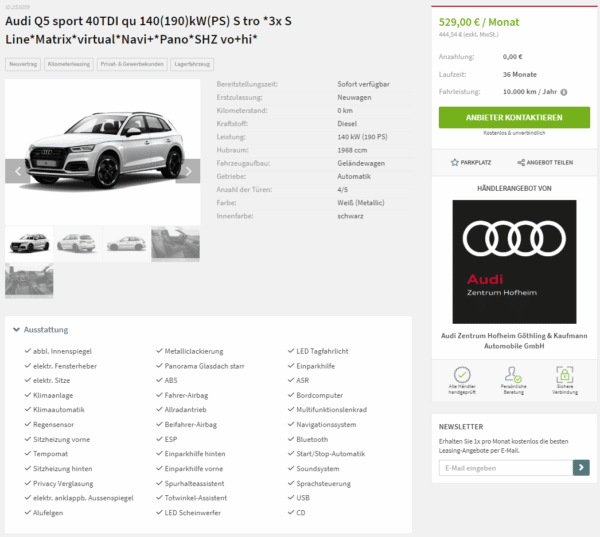Click the 'Weiß (Metallic)' color value

360,203
